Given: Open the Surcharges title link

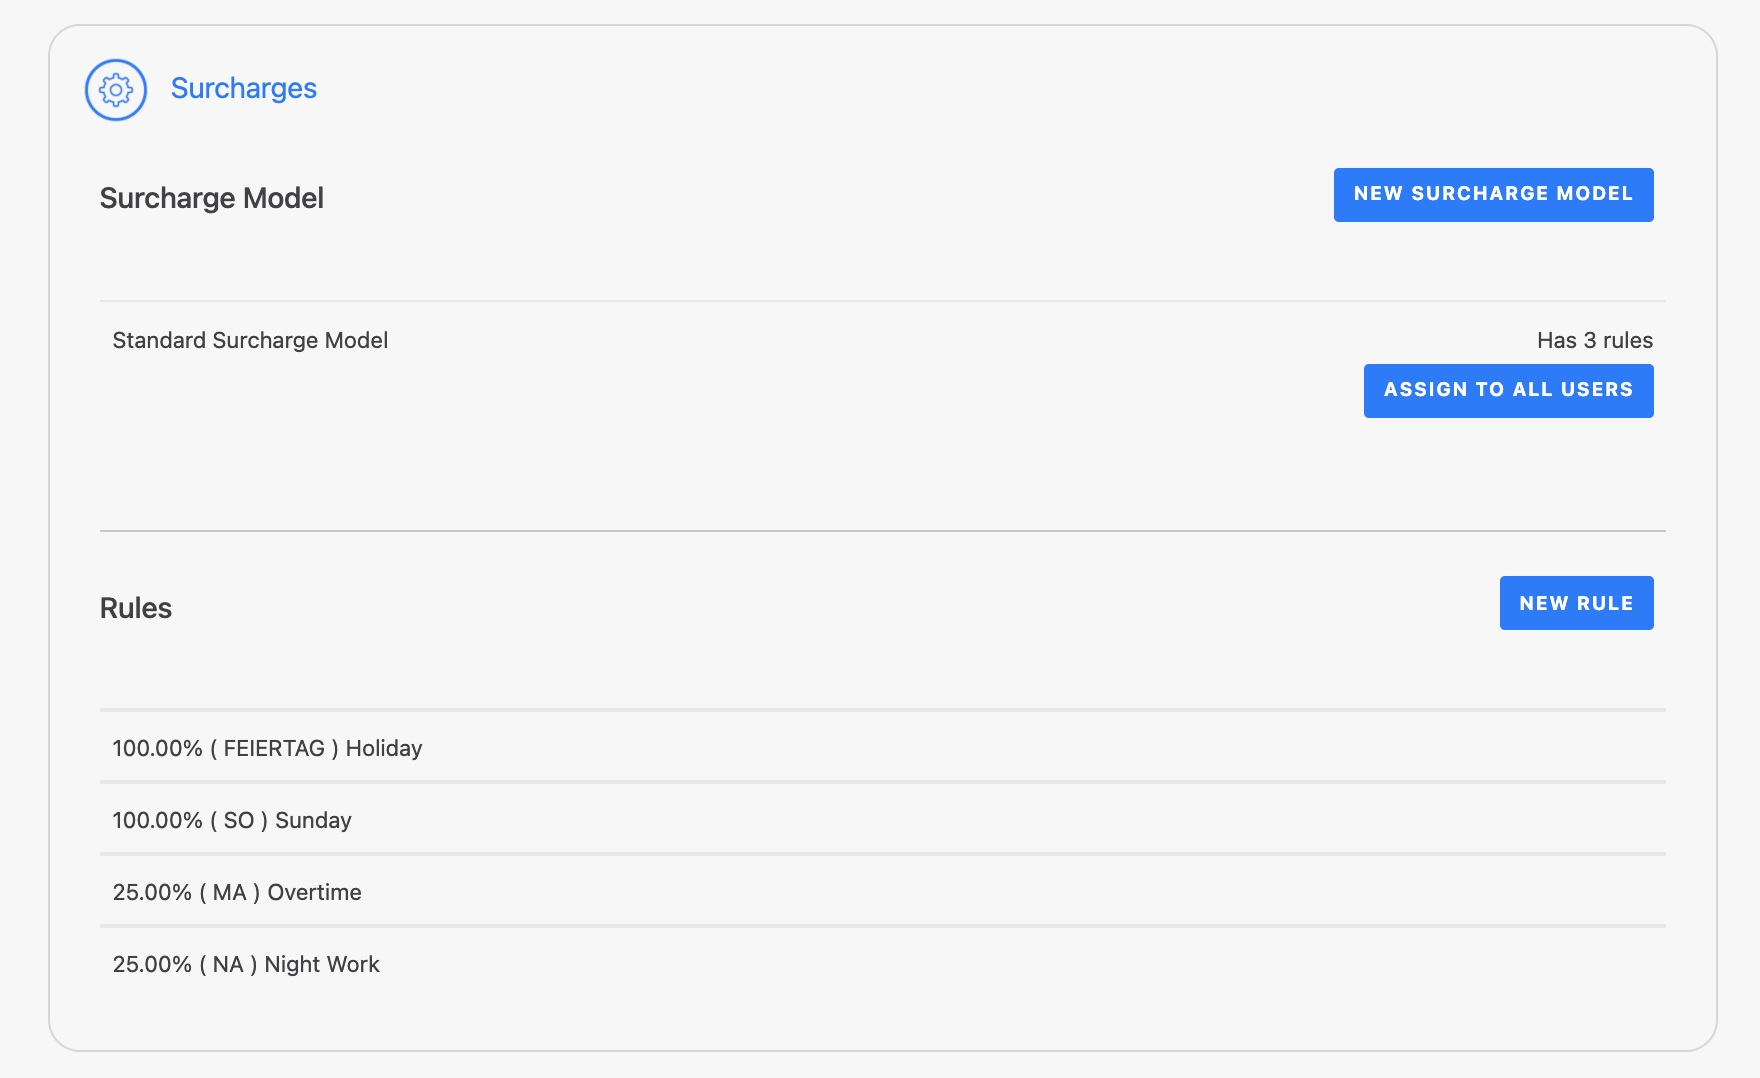Looking at the screenshot, I should (x=243, y=89).
